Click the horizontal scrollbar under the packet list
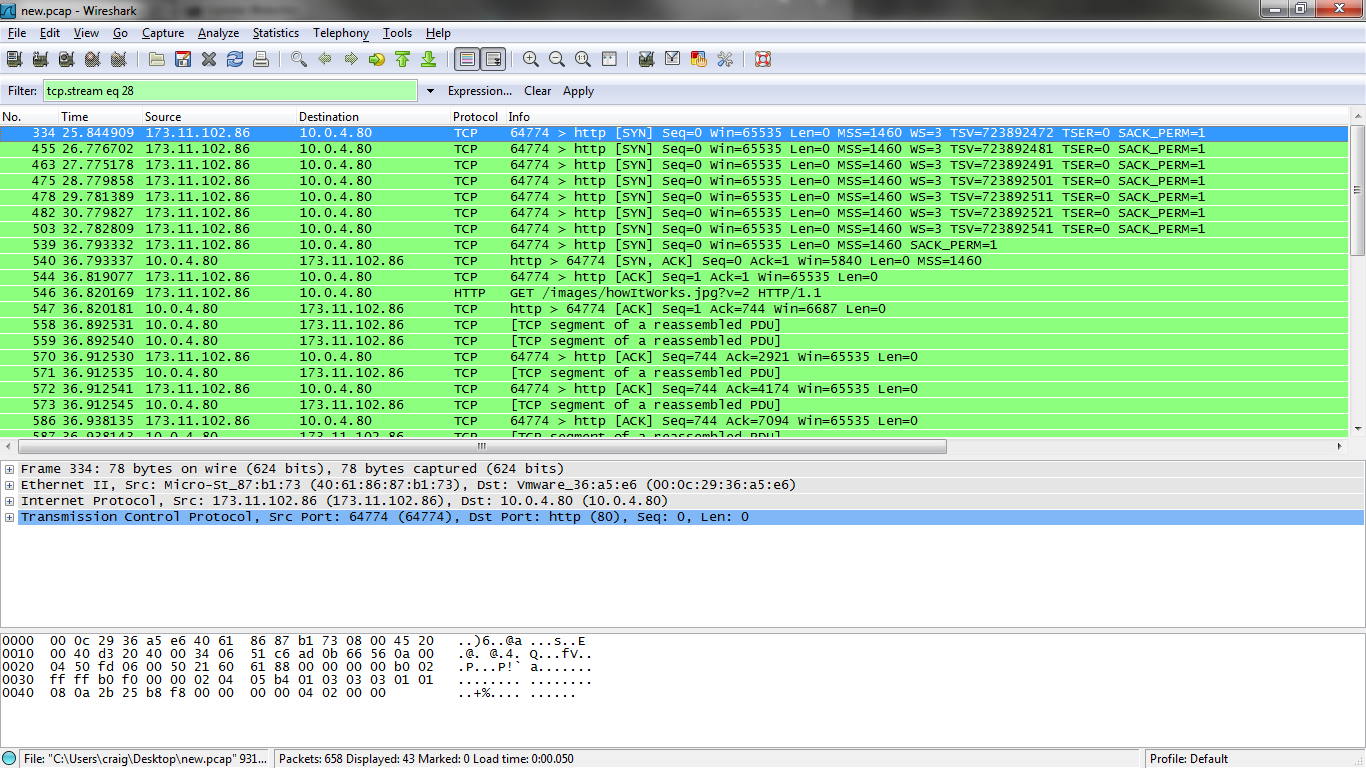Screen dimensions: 1366x768 pyautogui.click(x=480, y=446)
